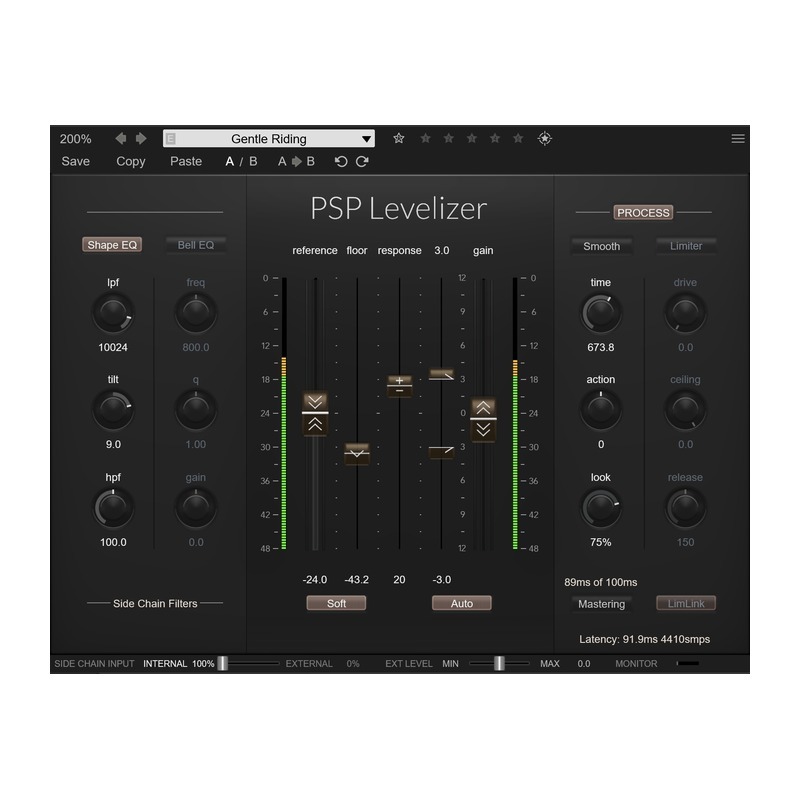This screenshot has width=800, height=800.
Task: Copy A to B arrow
Action: tap(296, 162)
